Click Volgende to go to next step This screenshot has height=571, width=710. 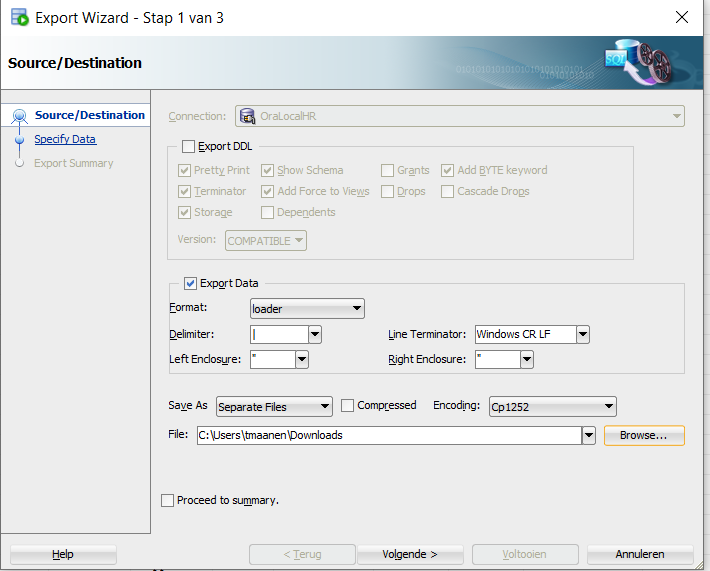pyautogui.click(x=410, y=554)
